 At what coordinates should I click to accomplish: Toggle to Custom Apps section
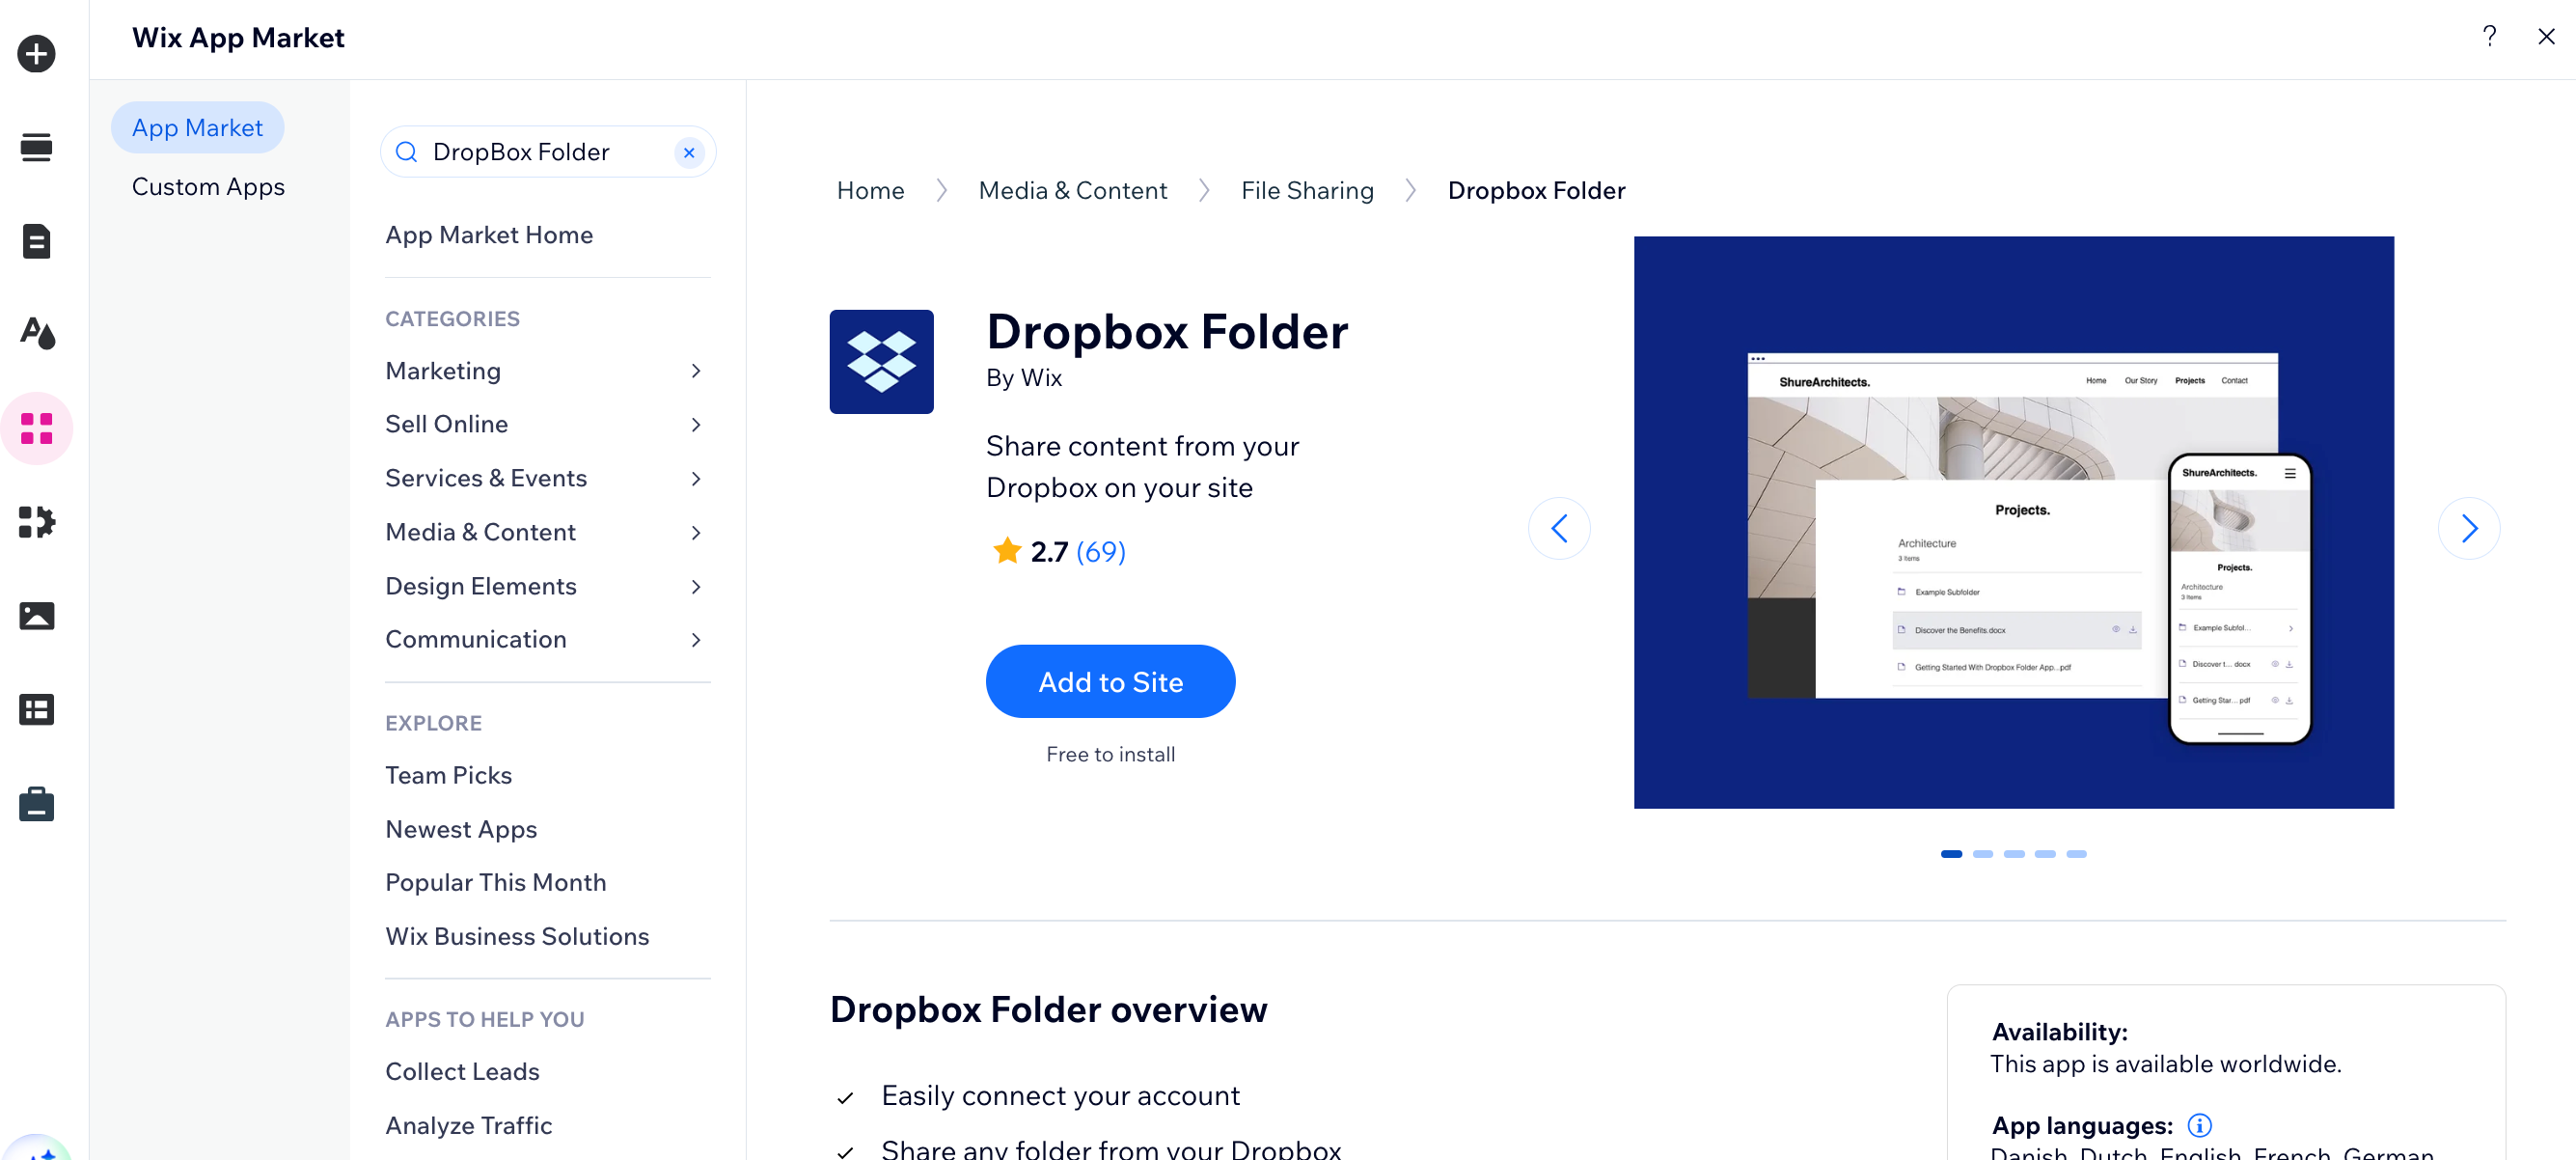pyautogui.click(x=208, y=185)
